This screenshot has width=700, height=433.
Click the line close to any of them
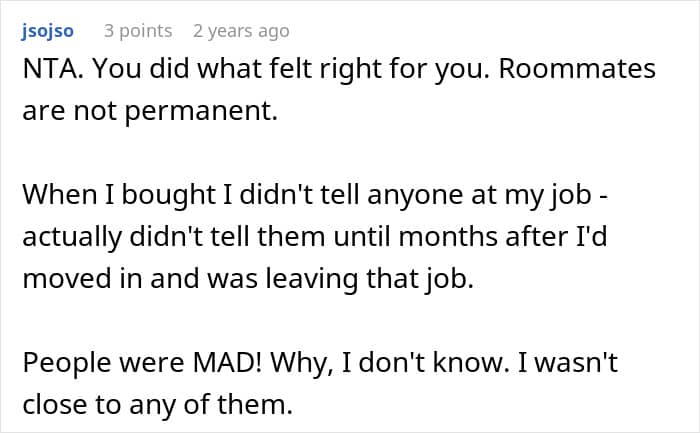[x=158, y=405]
